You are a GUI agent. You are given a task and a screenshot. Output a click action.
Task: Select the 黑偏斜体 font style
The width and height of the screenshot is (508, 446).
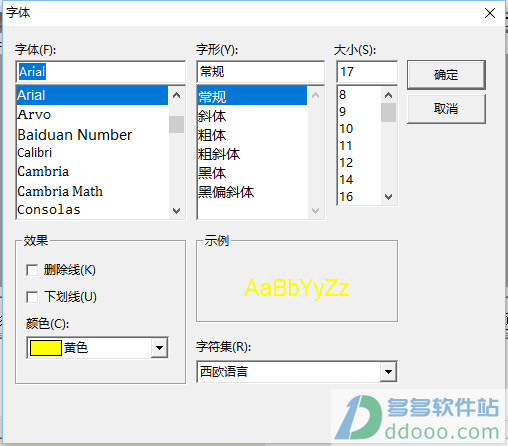(252, 192)
